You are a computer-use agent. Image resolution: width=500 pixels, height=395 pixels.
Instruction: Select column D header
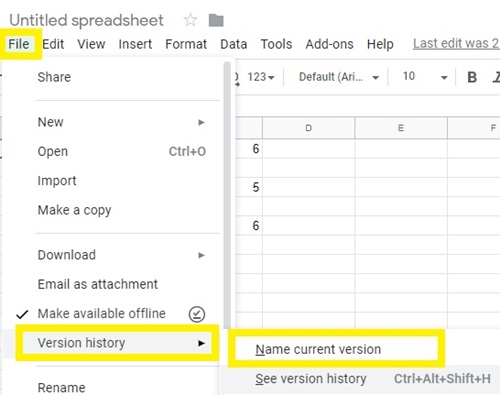[309, 128]
